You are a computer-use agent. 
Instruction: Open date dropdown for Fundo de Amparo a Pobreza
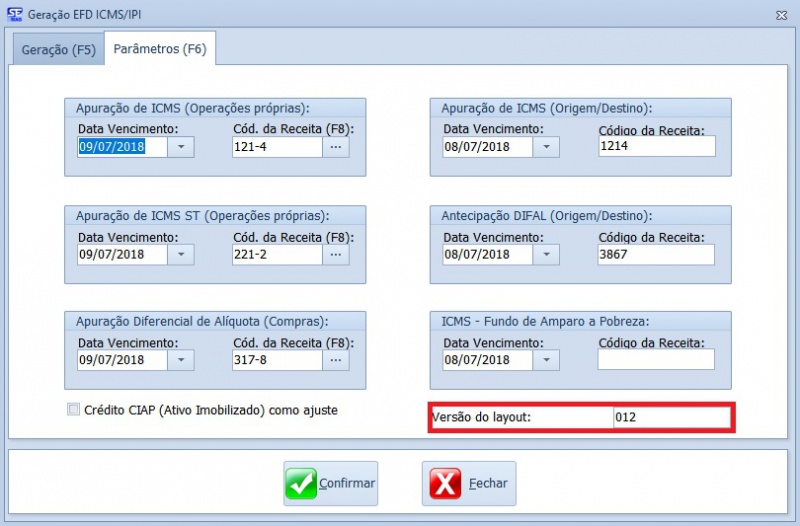[x=546, y=360]
